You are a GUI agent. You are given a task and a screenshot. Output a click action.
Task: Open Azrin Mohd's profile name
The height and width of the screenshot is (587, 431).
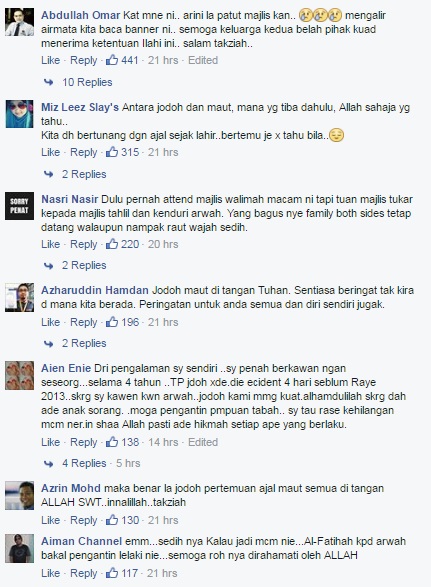71,488
